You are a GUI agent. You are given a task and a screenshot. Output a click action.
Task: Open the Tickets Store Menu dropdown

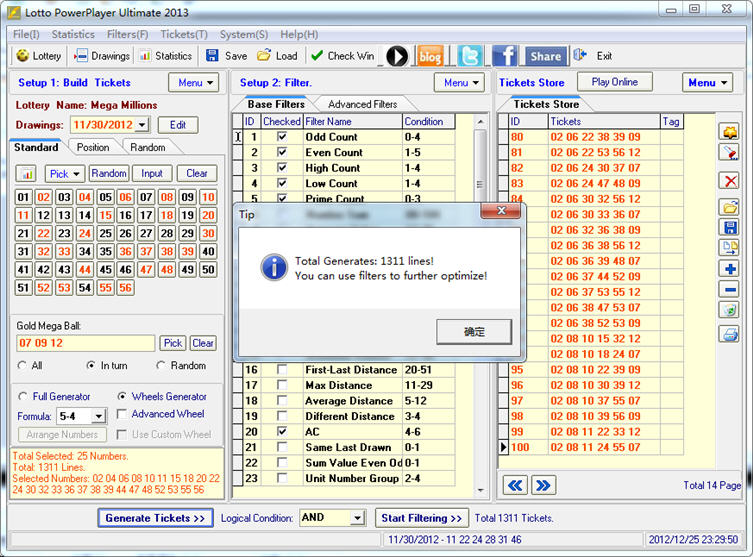click(x=707, y=83)
